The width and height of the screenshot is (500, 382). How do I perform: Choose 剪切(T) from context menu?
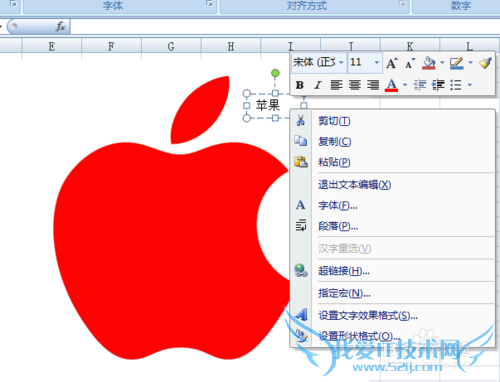coord(393,121)
